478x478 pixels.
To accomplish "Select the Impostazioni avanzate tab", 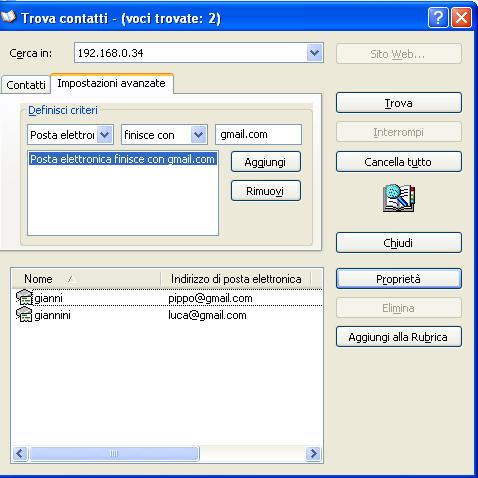I will click(111, 83).
